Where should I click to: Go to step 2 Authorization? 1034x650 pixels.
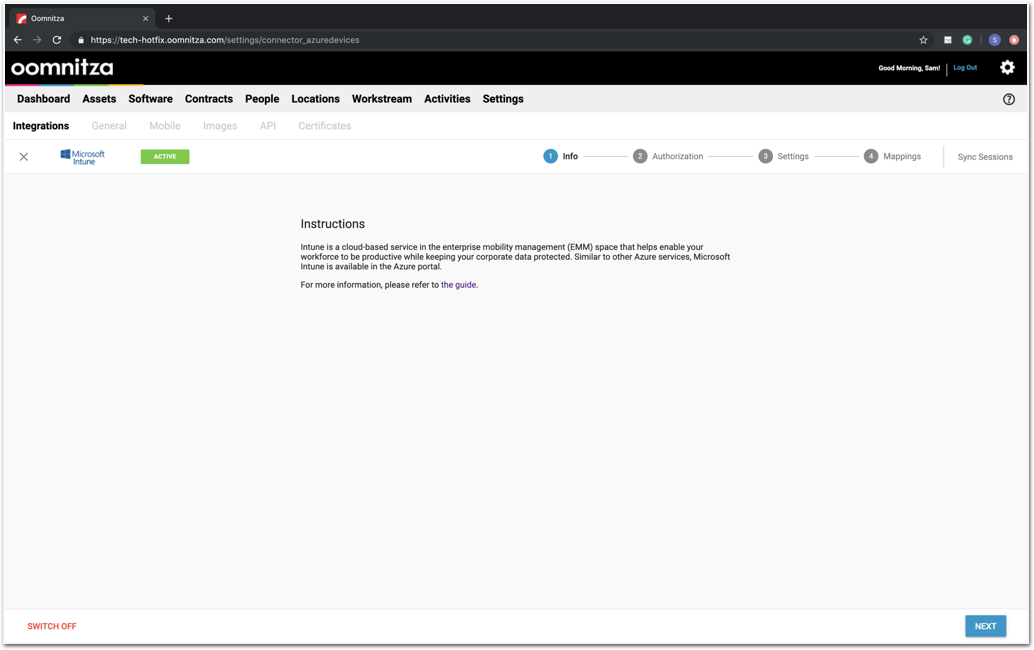pos(668,156)
